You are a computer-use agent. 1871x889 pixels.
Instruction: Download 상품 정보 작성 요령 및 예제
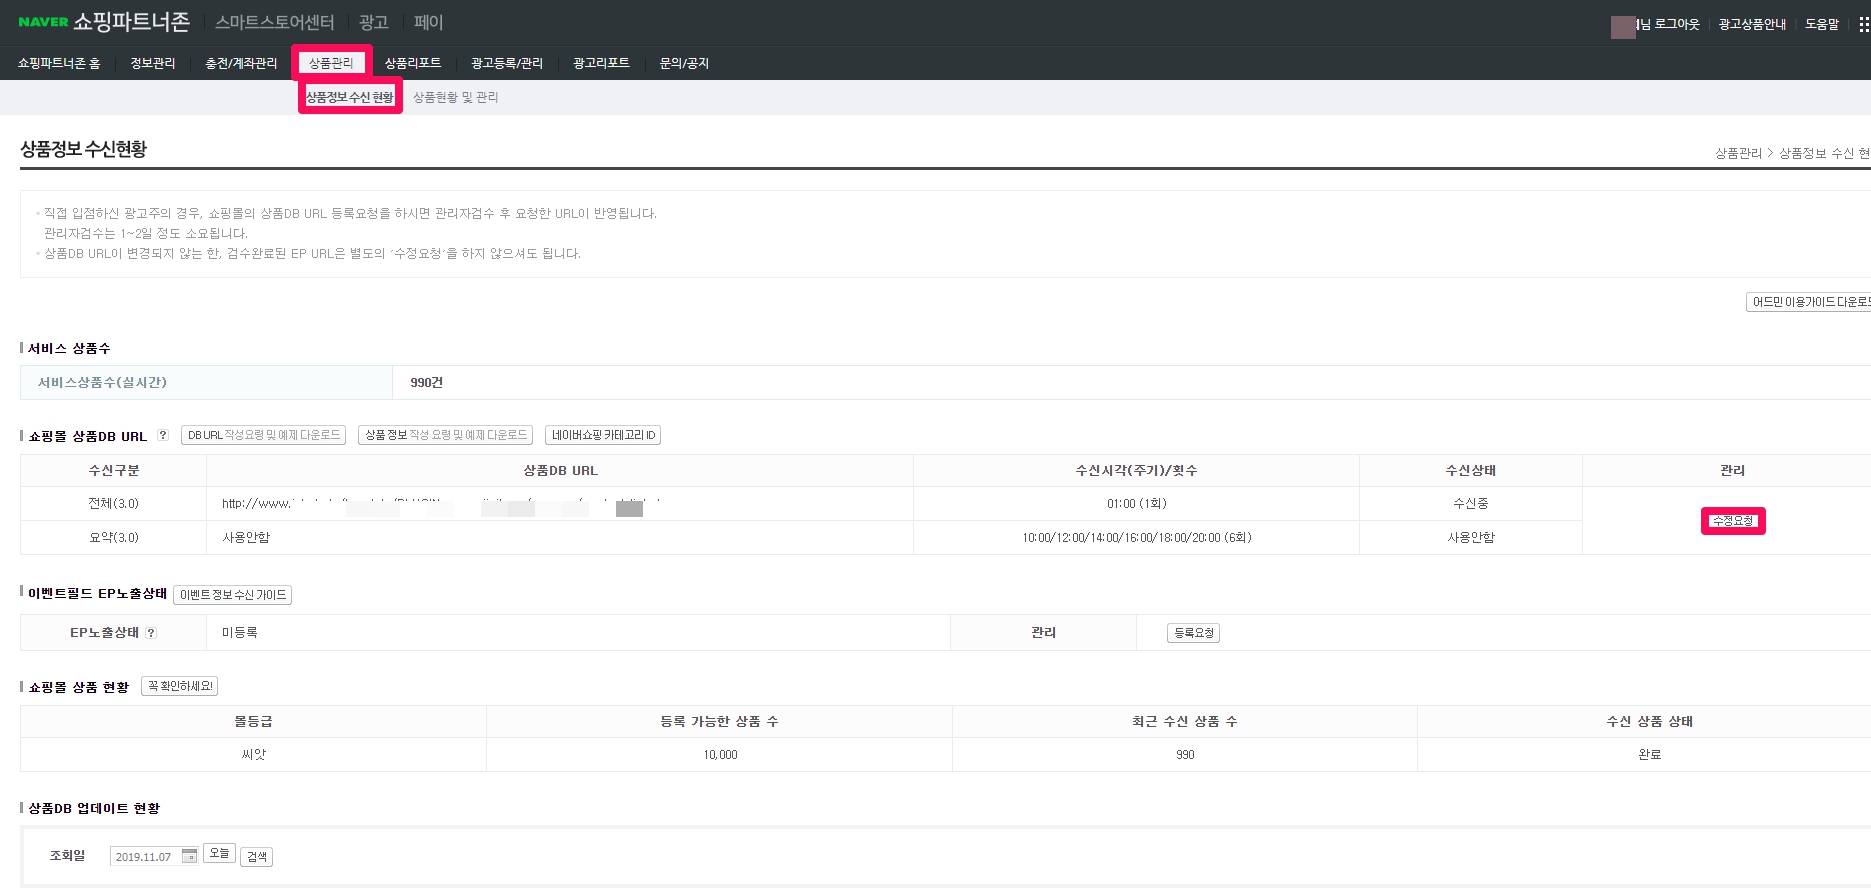(x=445, y=435)
